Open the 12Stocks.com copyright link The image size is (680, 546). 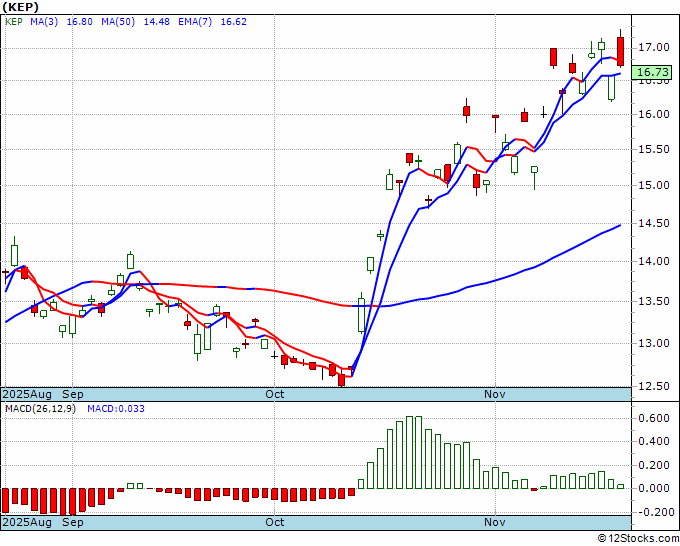coord(638,539)
